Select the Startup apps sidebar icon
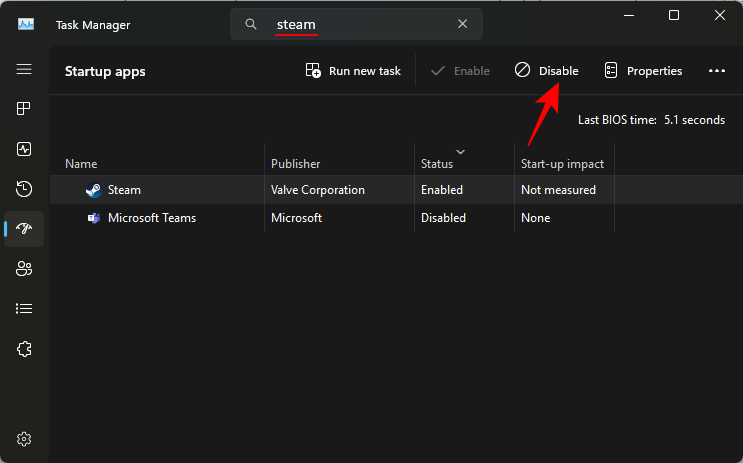Image resolution: width=743 pixels, height=463 pixels. click(24, 229)
